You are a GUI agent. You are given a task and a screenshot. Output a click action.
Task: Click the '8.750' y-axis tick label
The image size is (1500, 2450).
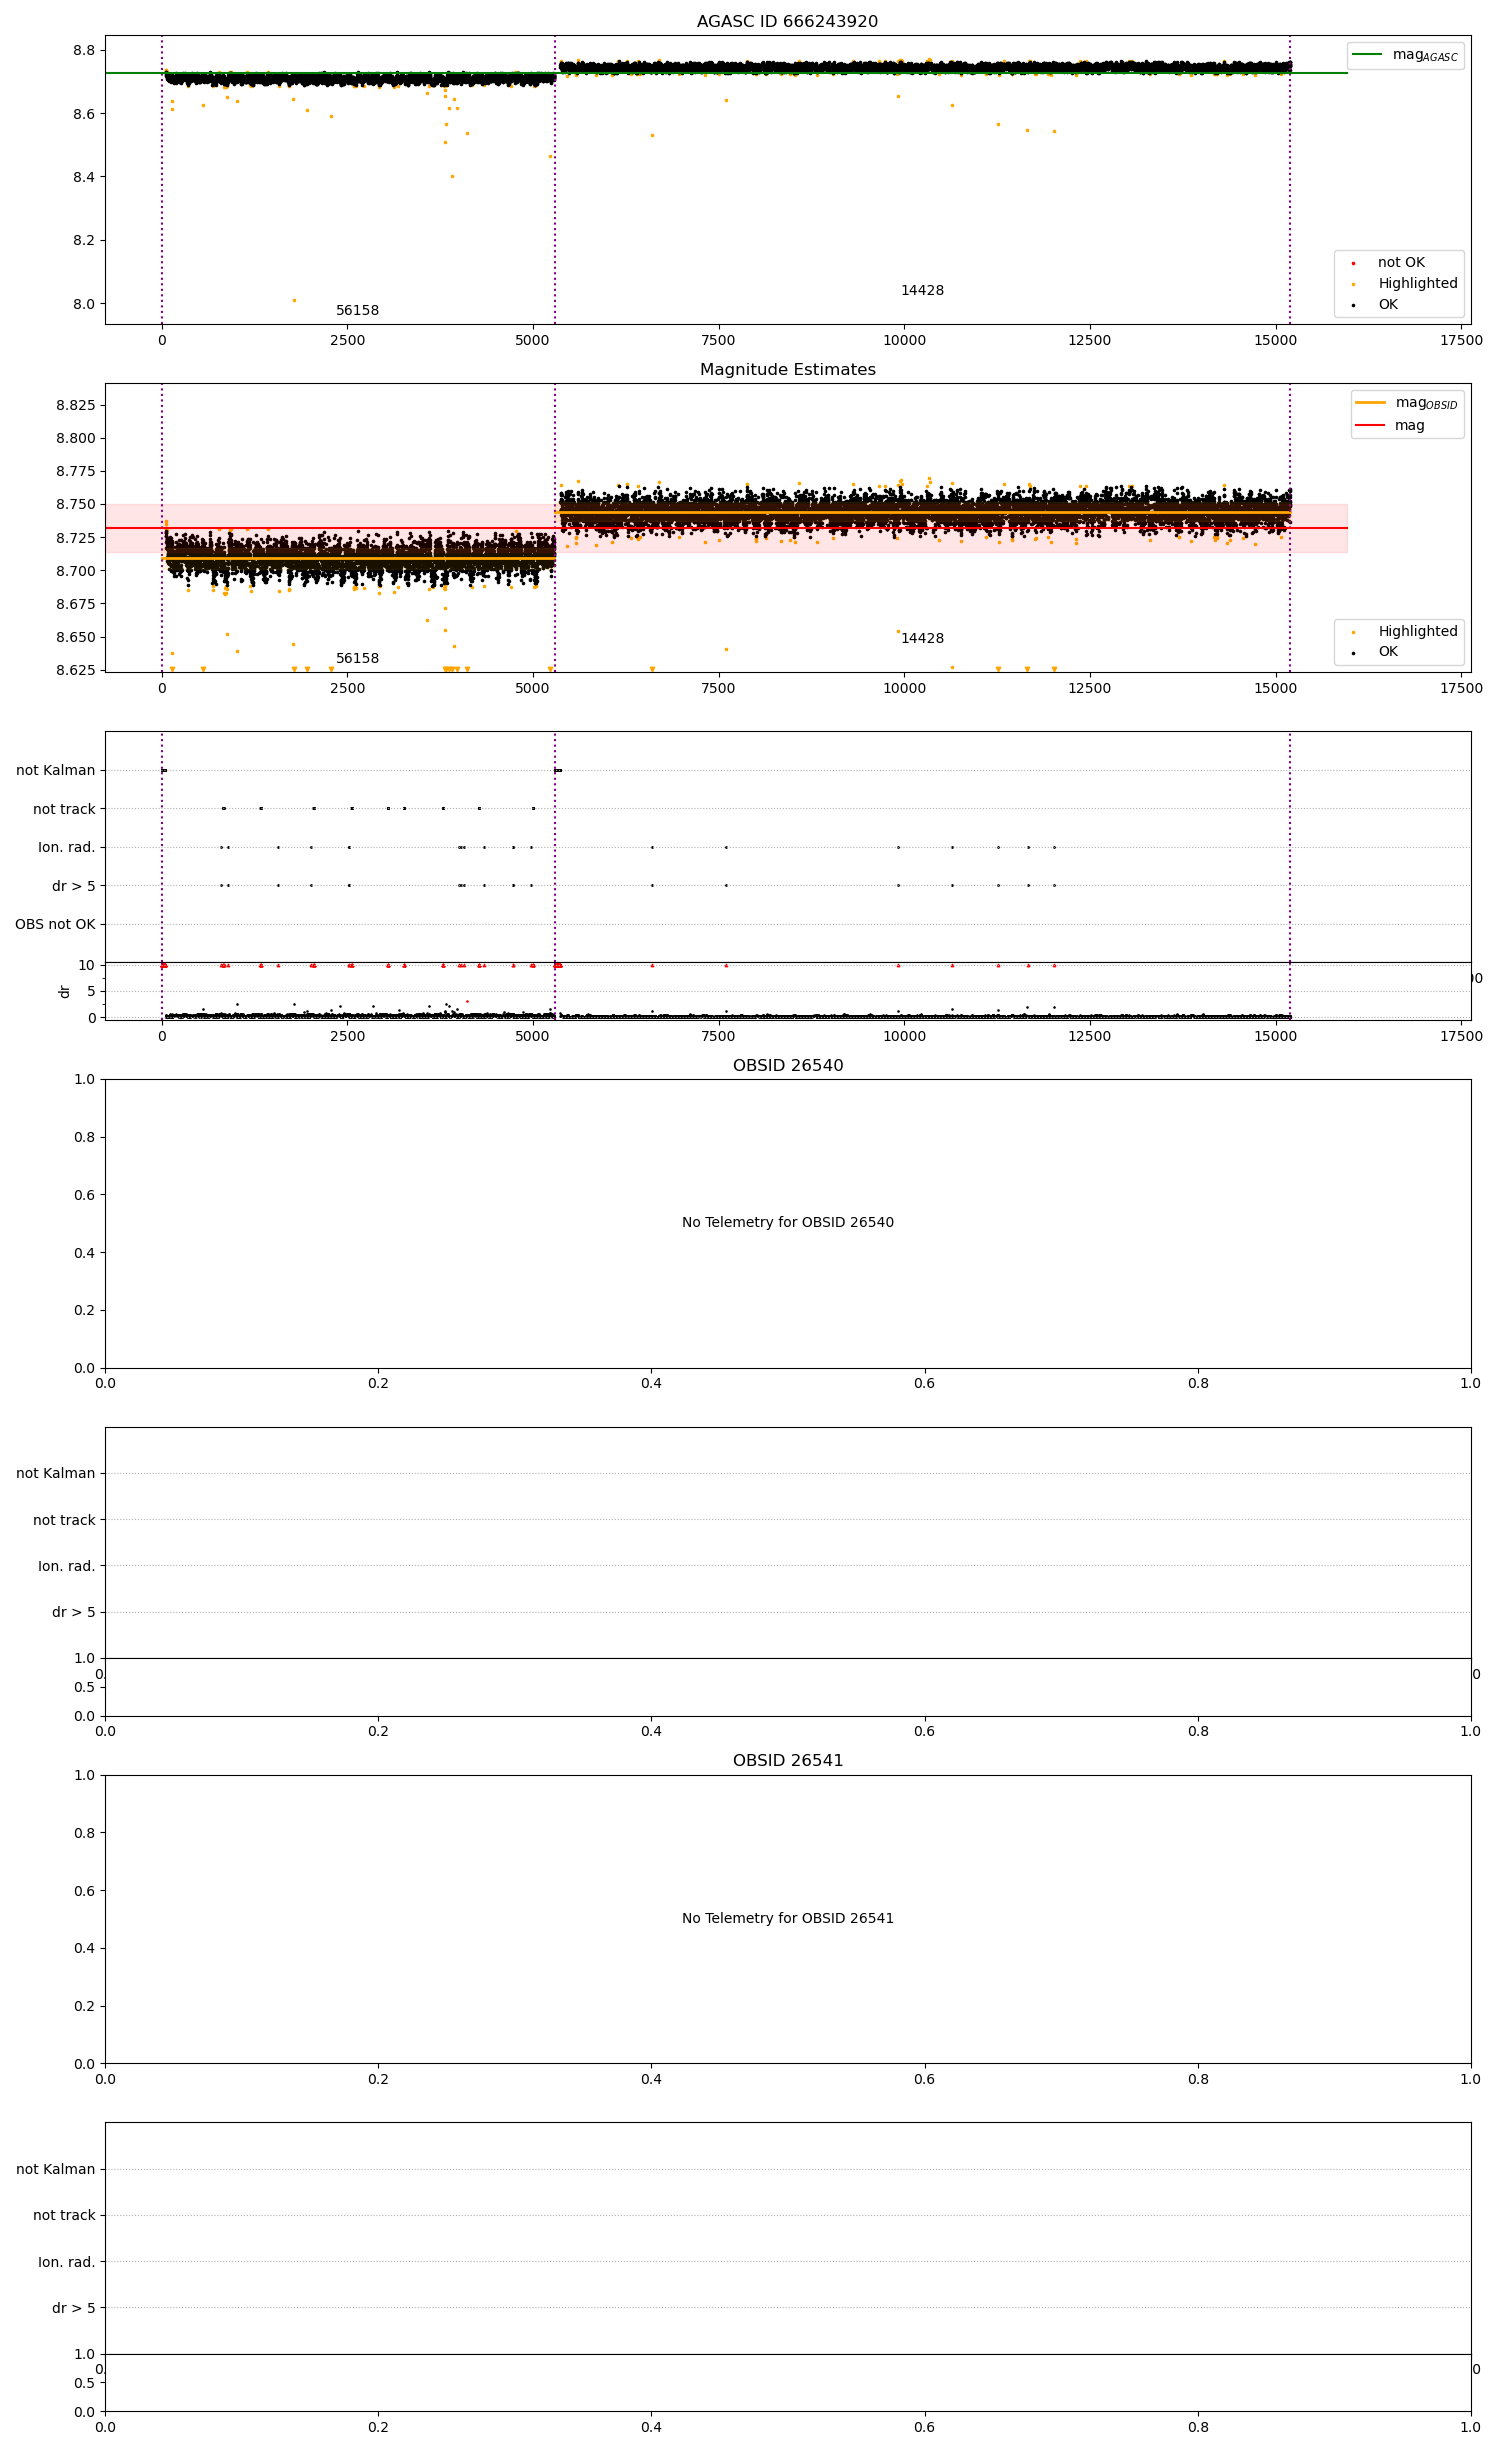pyautogui.click(x=76, y=505)
